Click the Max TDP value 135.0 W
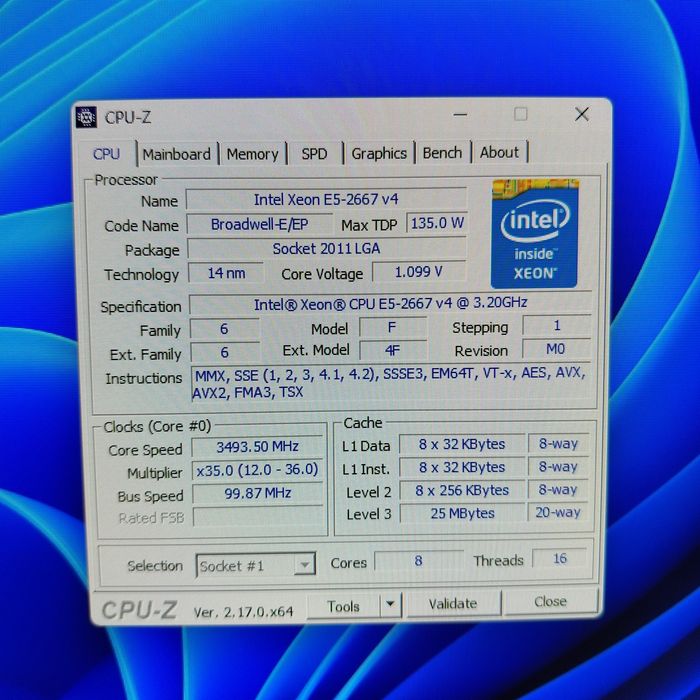 coord(437,223)
